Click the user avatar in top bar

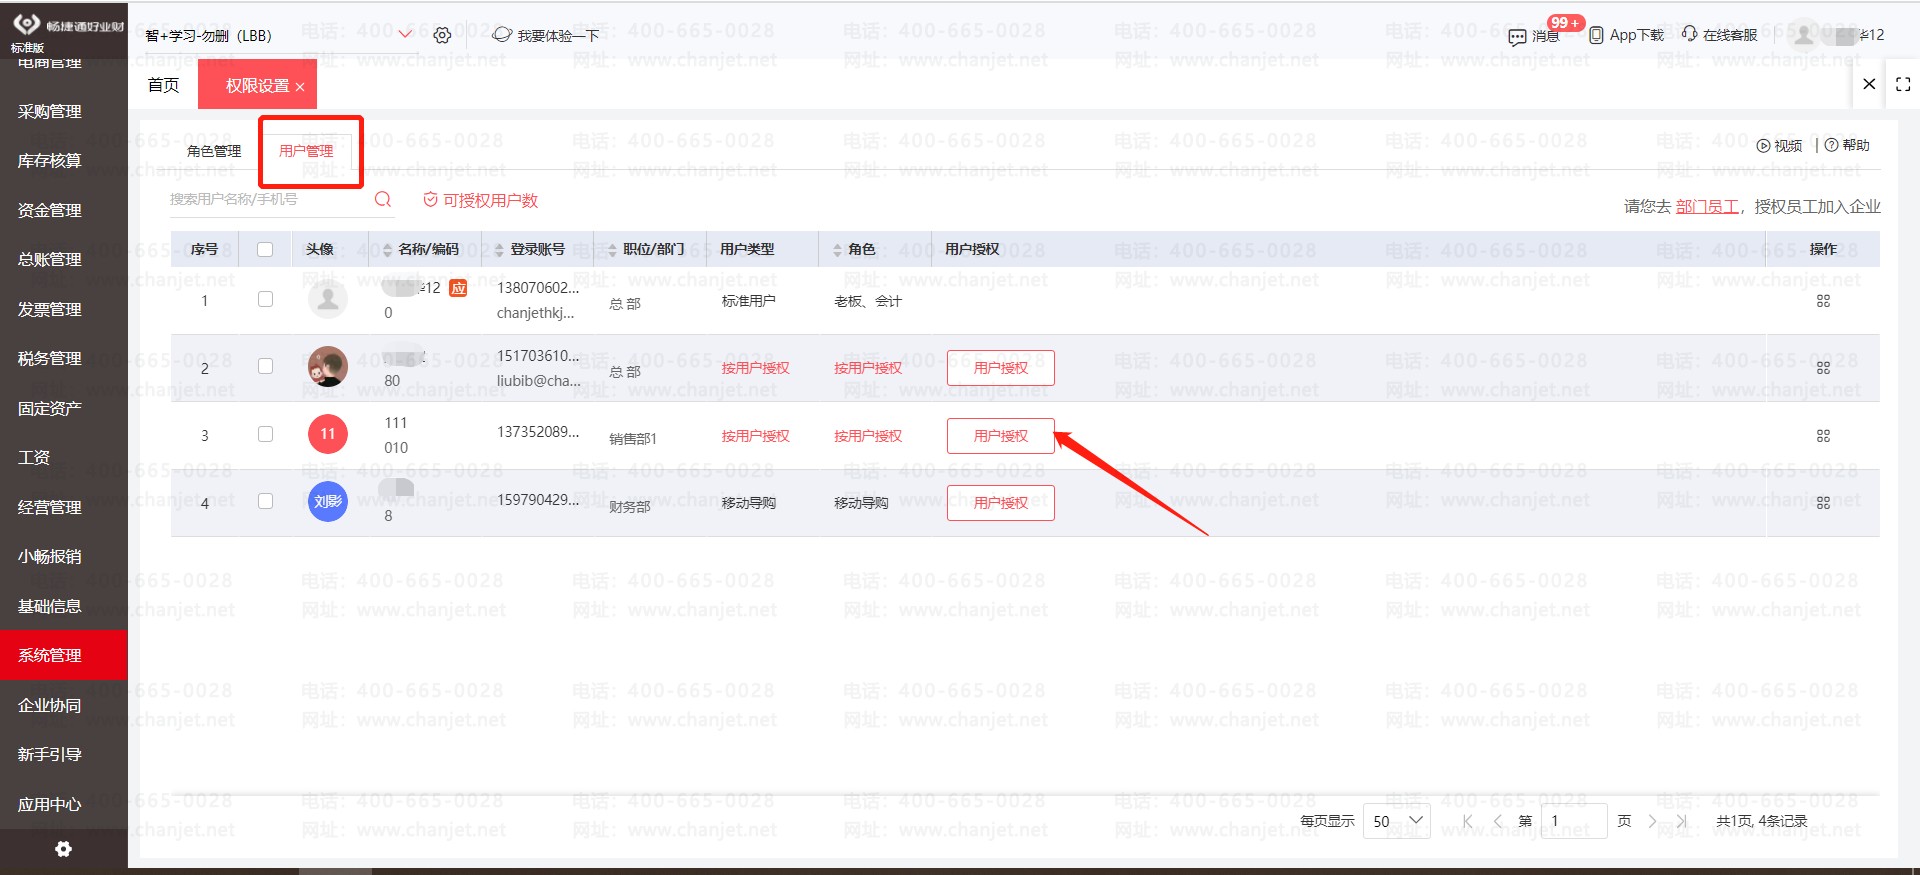1804,35
